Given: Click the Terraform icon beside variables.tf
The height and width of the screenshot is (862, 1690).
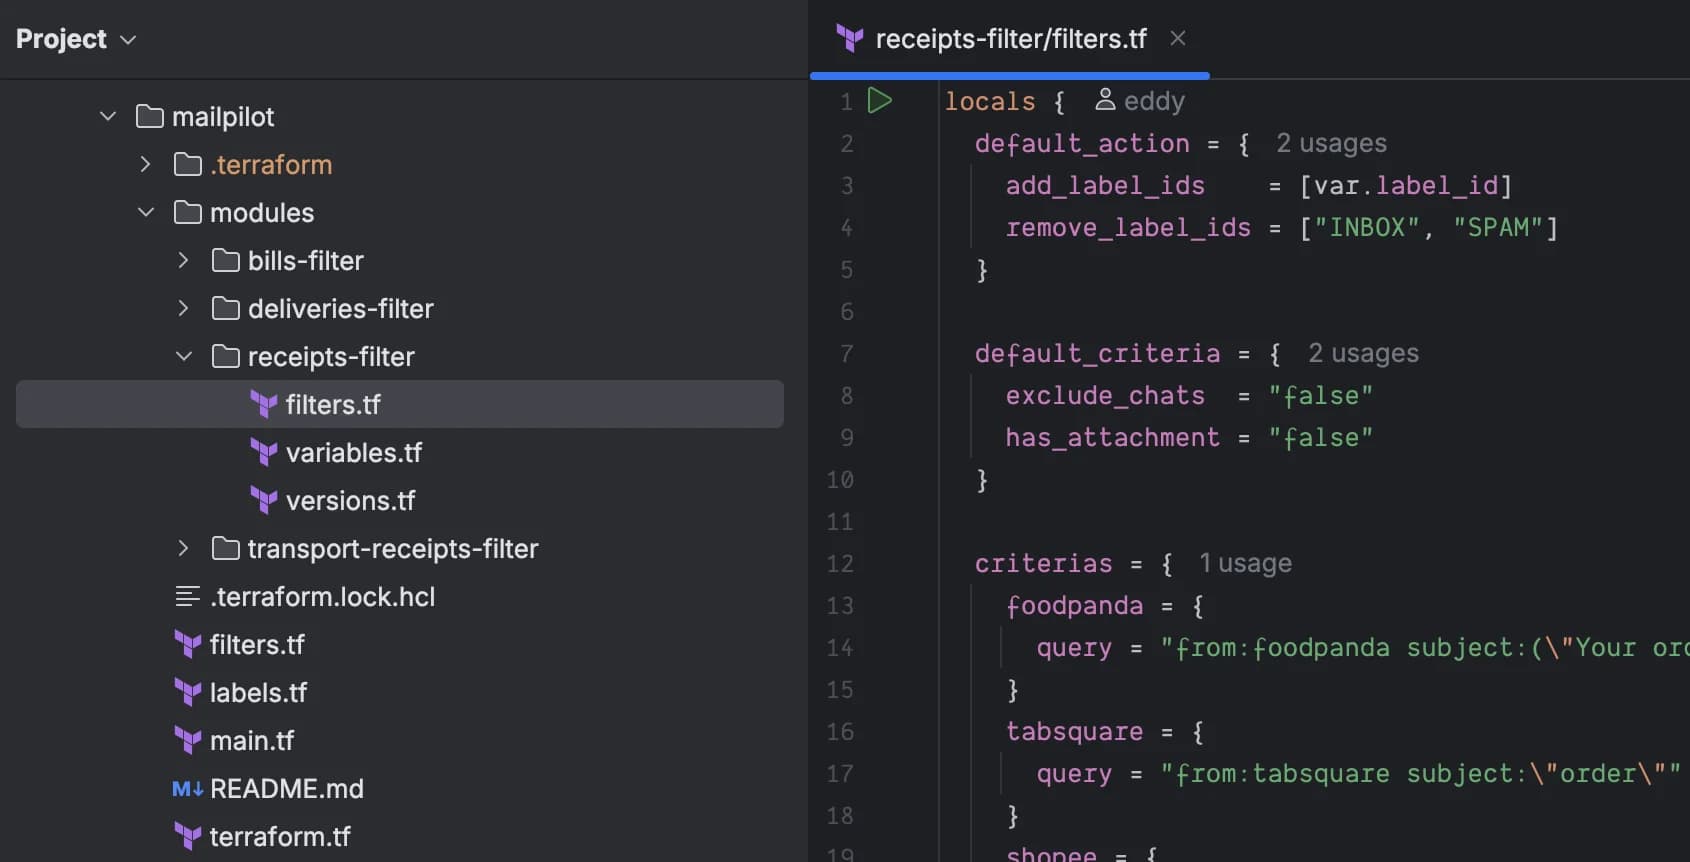Looking at the screenshot, I should pos(264,453).
